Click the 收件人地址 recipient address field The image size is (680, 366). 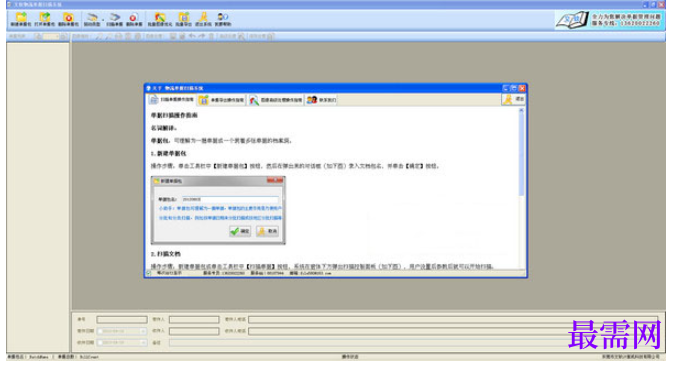pos(453,331)
